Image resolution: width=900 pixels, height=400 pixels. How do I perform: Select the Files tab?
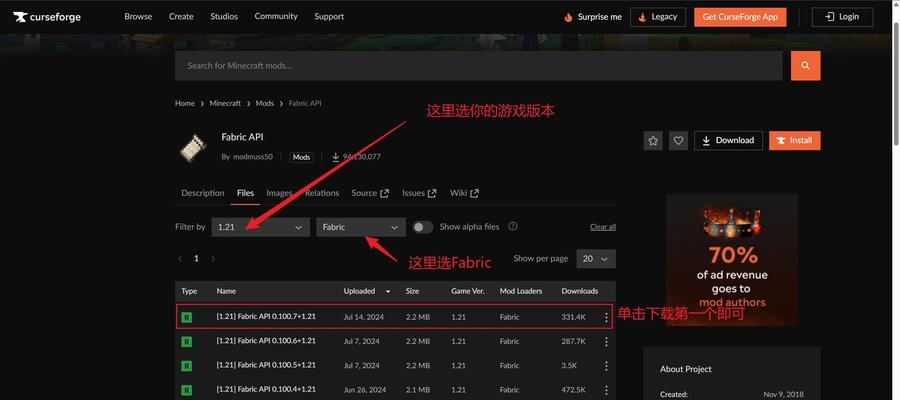tap(246, 193)
